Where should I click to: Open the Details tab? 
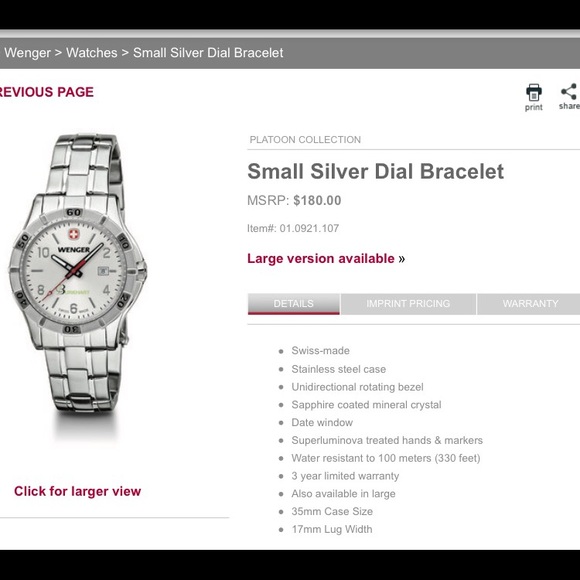[x=294, y=304]
